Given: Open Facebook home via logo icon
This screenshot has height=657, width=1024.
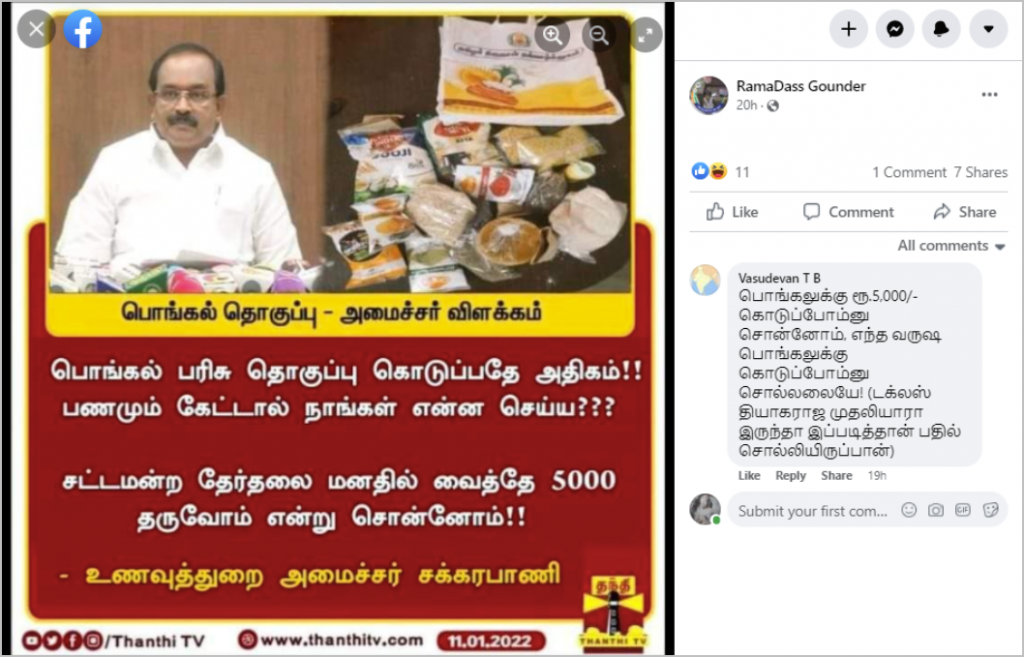Looking at the screenshot, I should coord(83,29).
